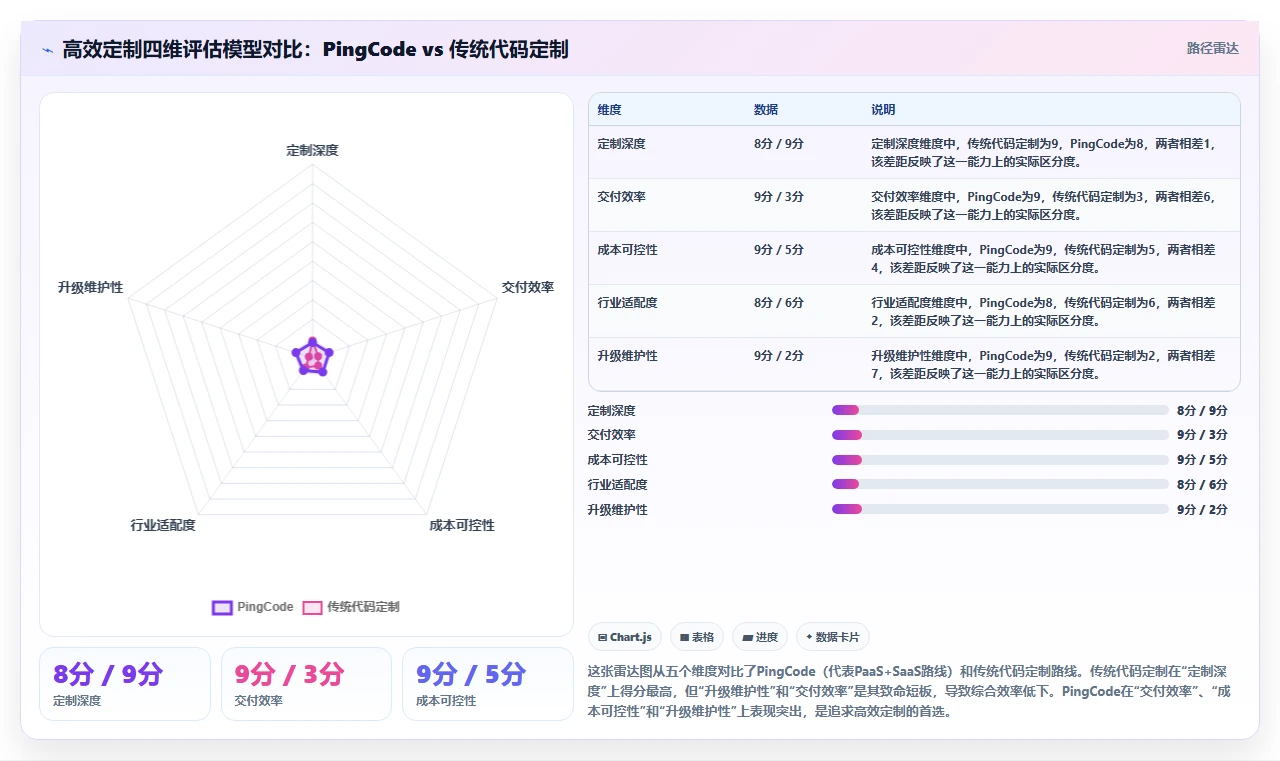Click the 行业适配度 progress bar
The width and height of the screenshot is (1280, 761).
click(1000, 484)
